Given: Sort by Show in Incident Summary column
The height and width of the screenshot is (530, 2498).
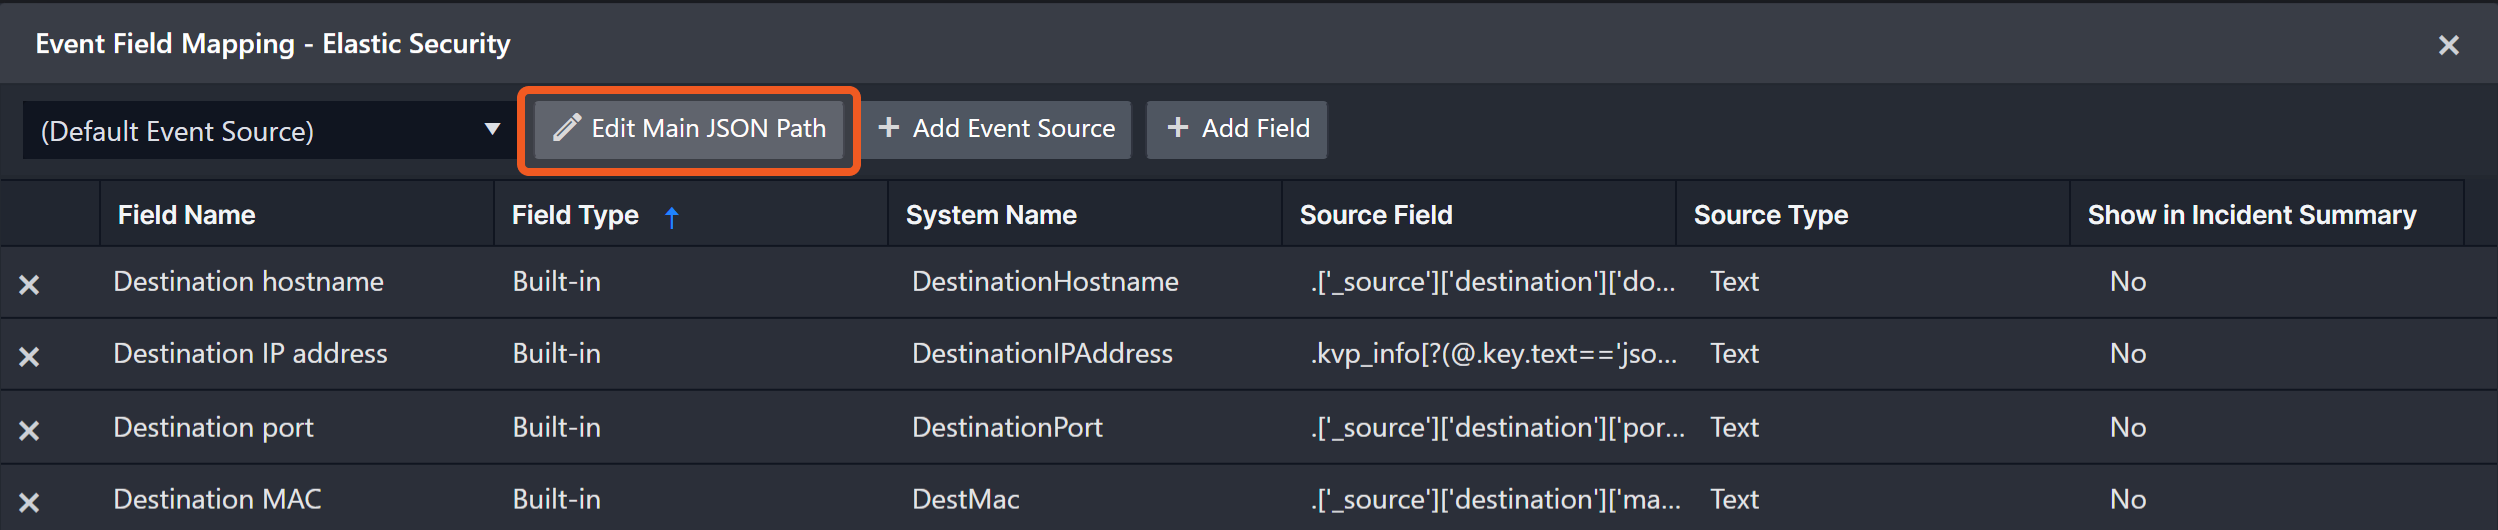Looking at the screenshot, I should pos(2251,215).
